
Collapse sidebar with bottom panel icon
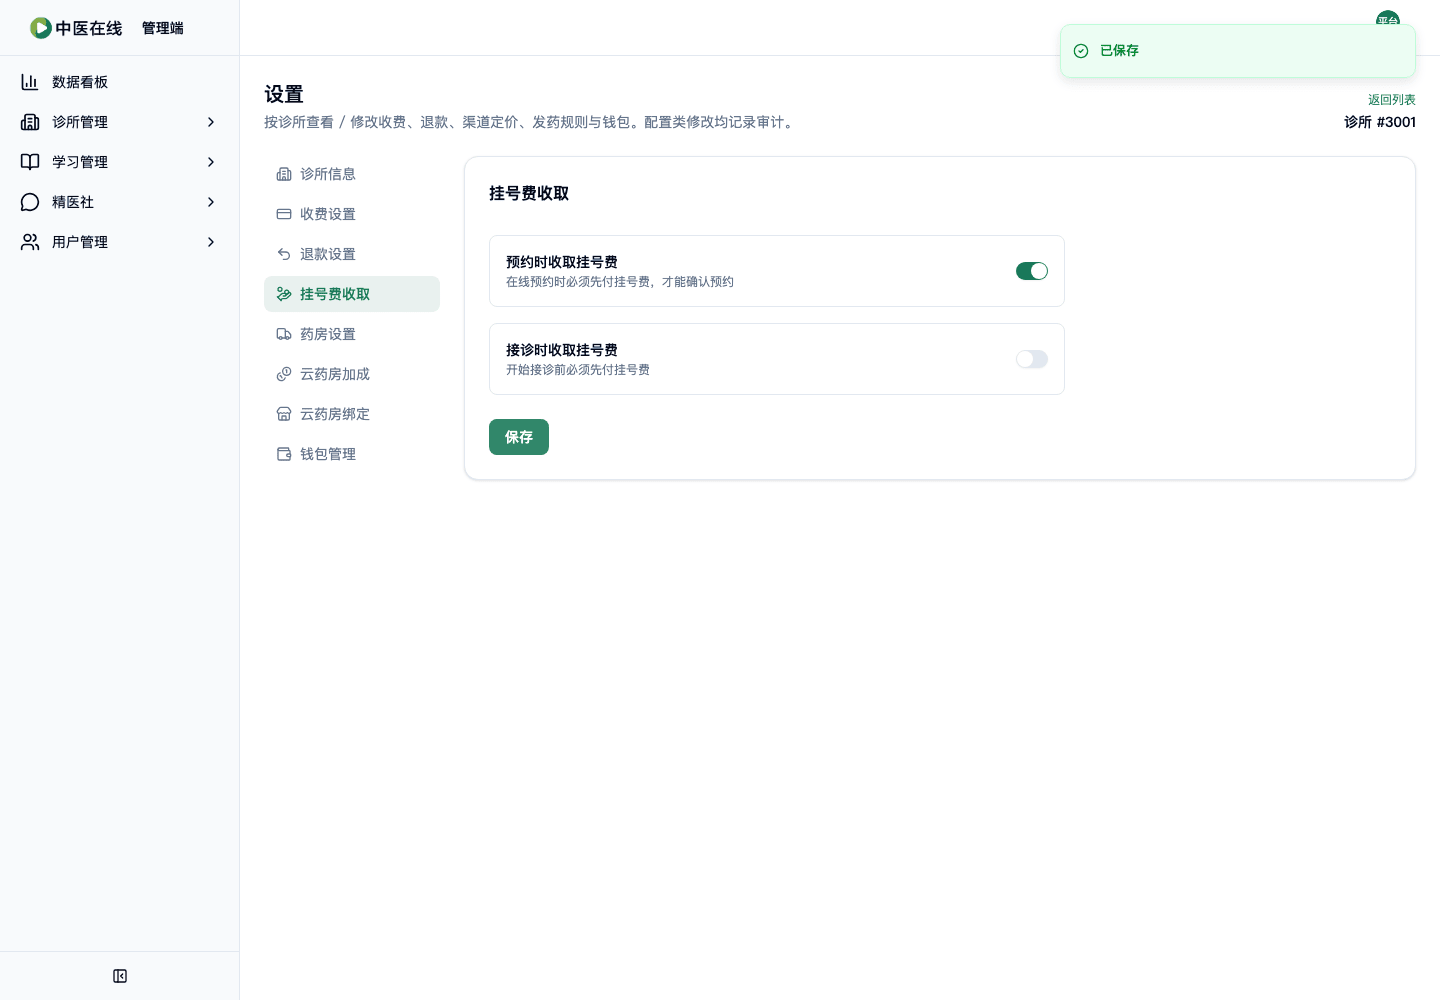click(x=120, y=976)
